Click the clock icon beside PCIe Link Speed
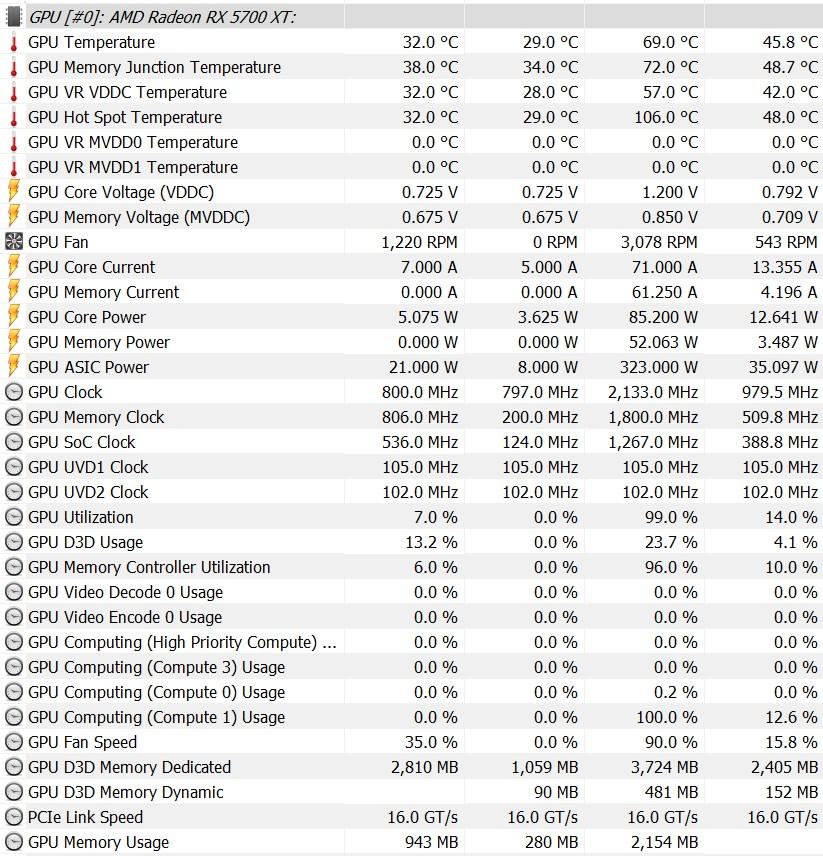Screen dimensions: 823x856 [x=14, y=817]
